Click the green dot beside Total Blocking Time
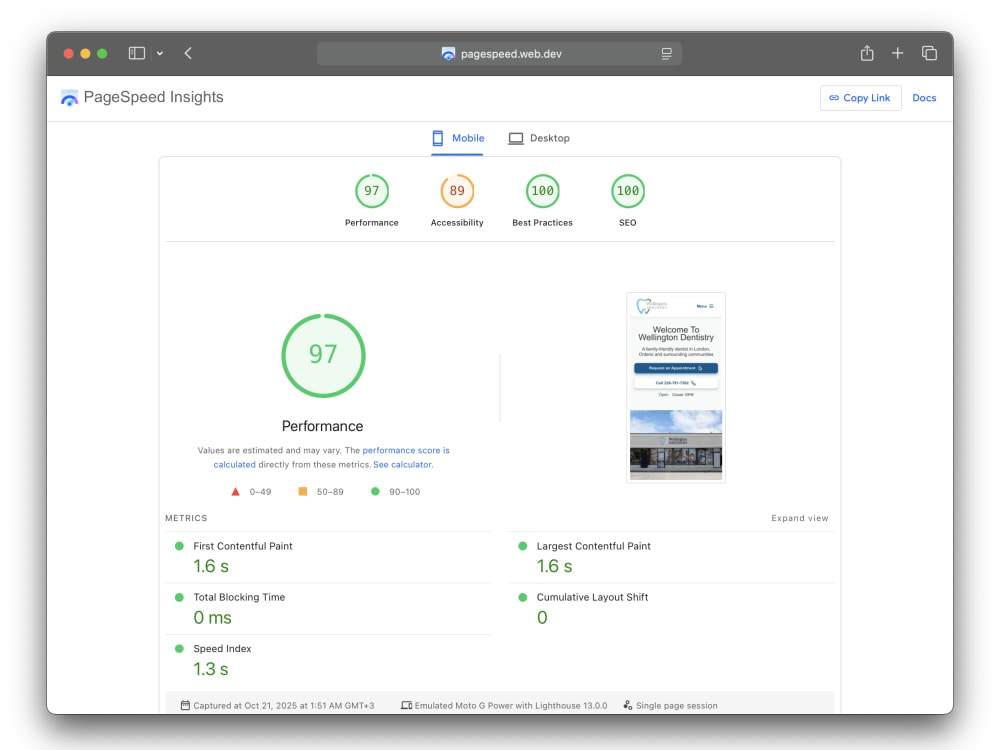 pos(179,598)
